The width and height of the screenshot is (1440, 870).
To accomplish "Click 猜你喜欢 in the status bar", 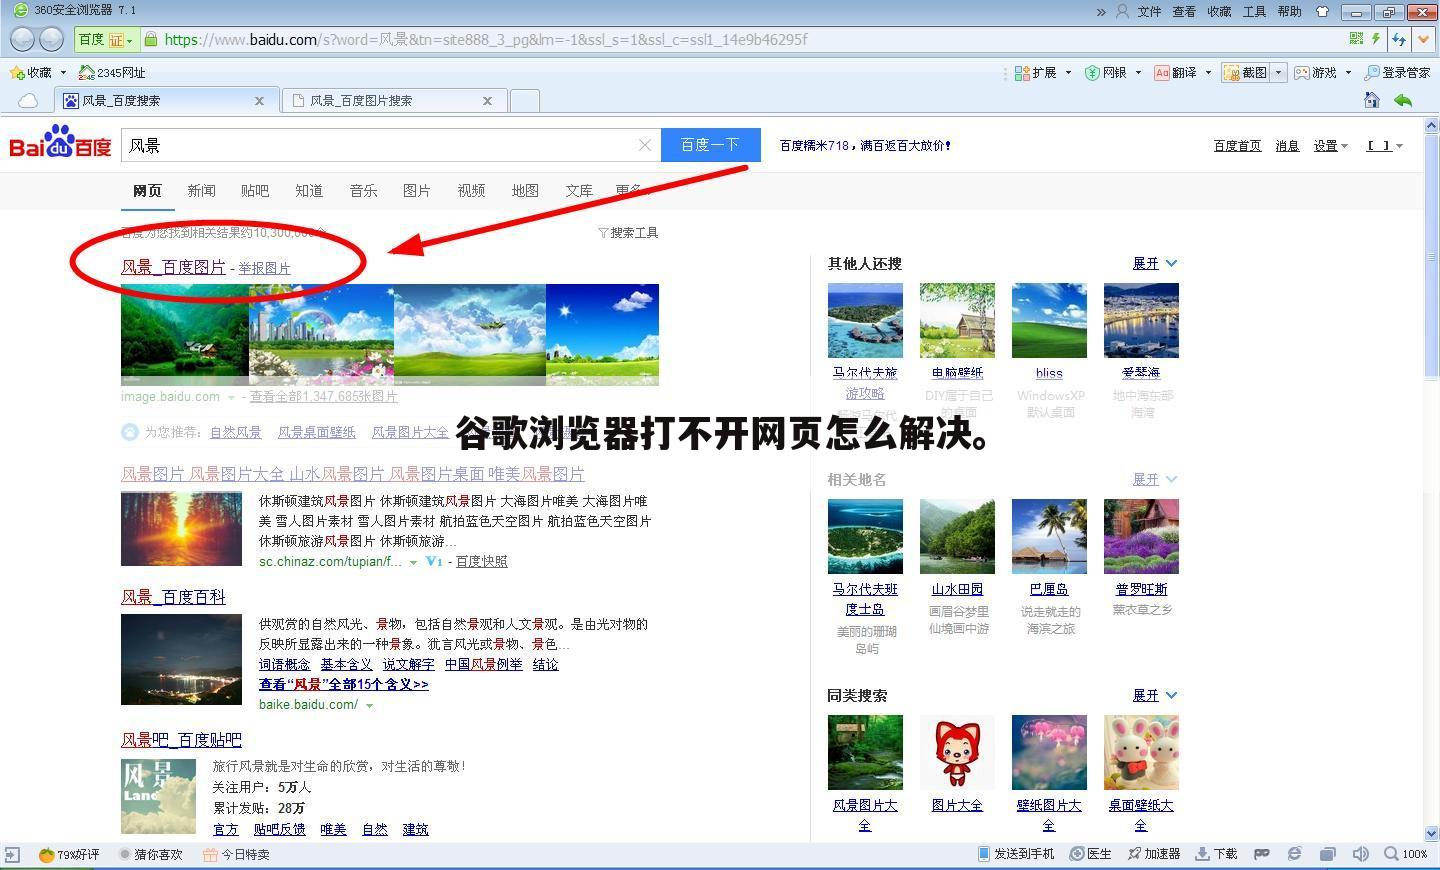I will [151, 855].
